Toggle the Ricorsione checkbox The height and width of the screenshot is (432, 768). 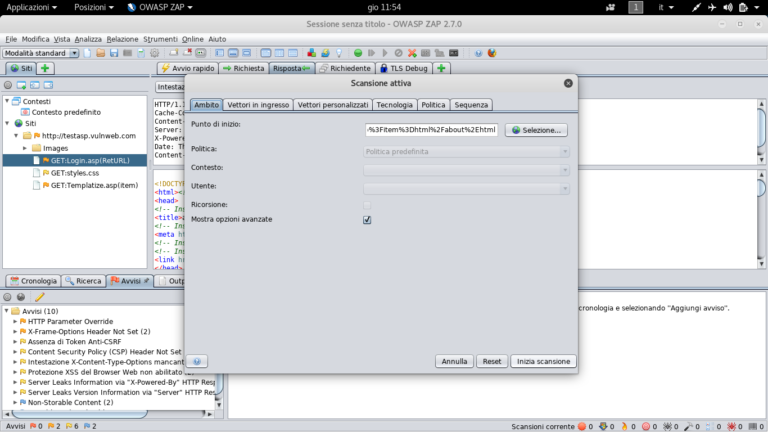(x=367, y=205)
